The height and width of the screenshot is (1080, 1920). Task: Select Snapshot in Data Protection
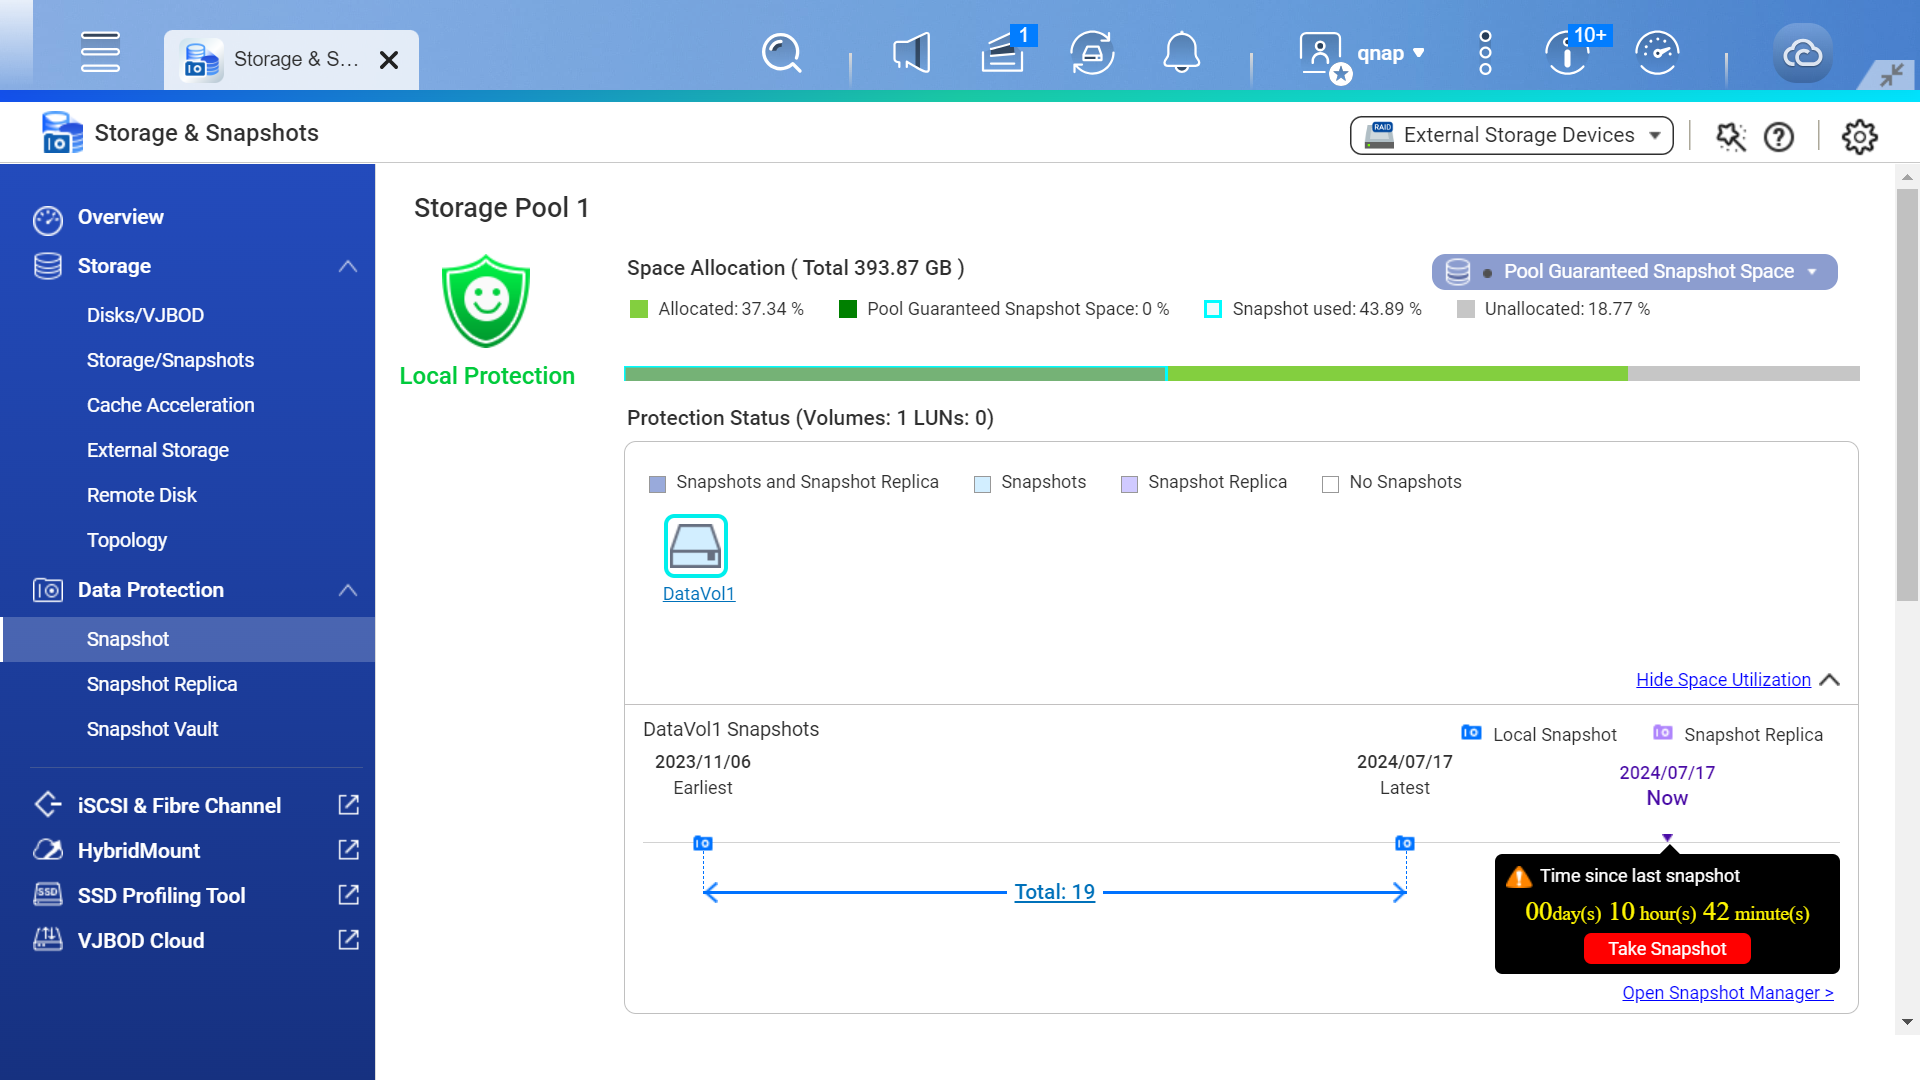[188, 639]
